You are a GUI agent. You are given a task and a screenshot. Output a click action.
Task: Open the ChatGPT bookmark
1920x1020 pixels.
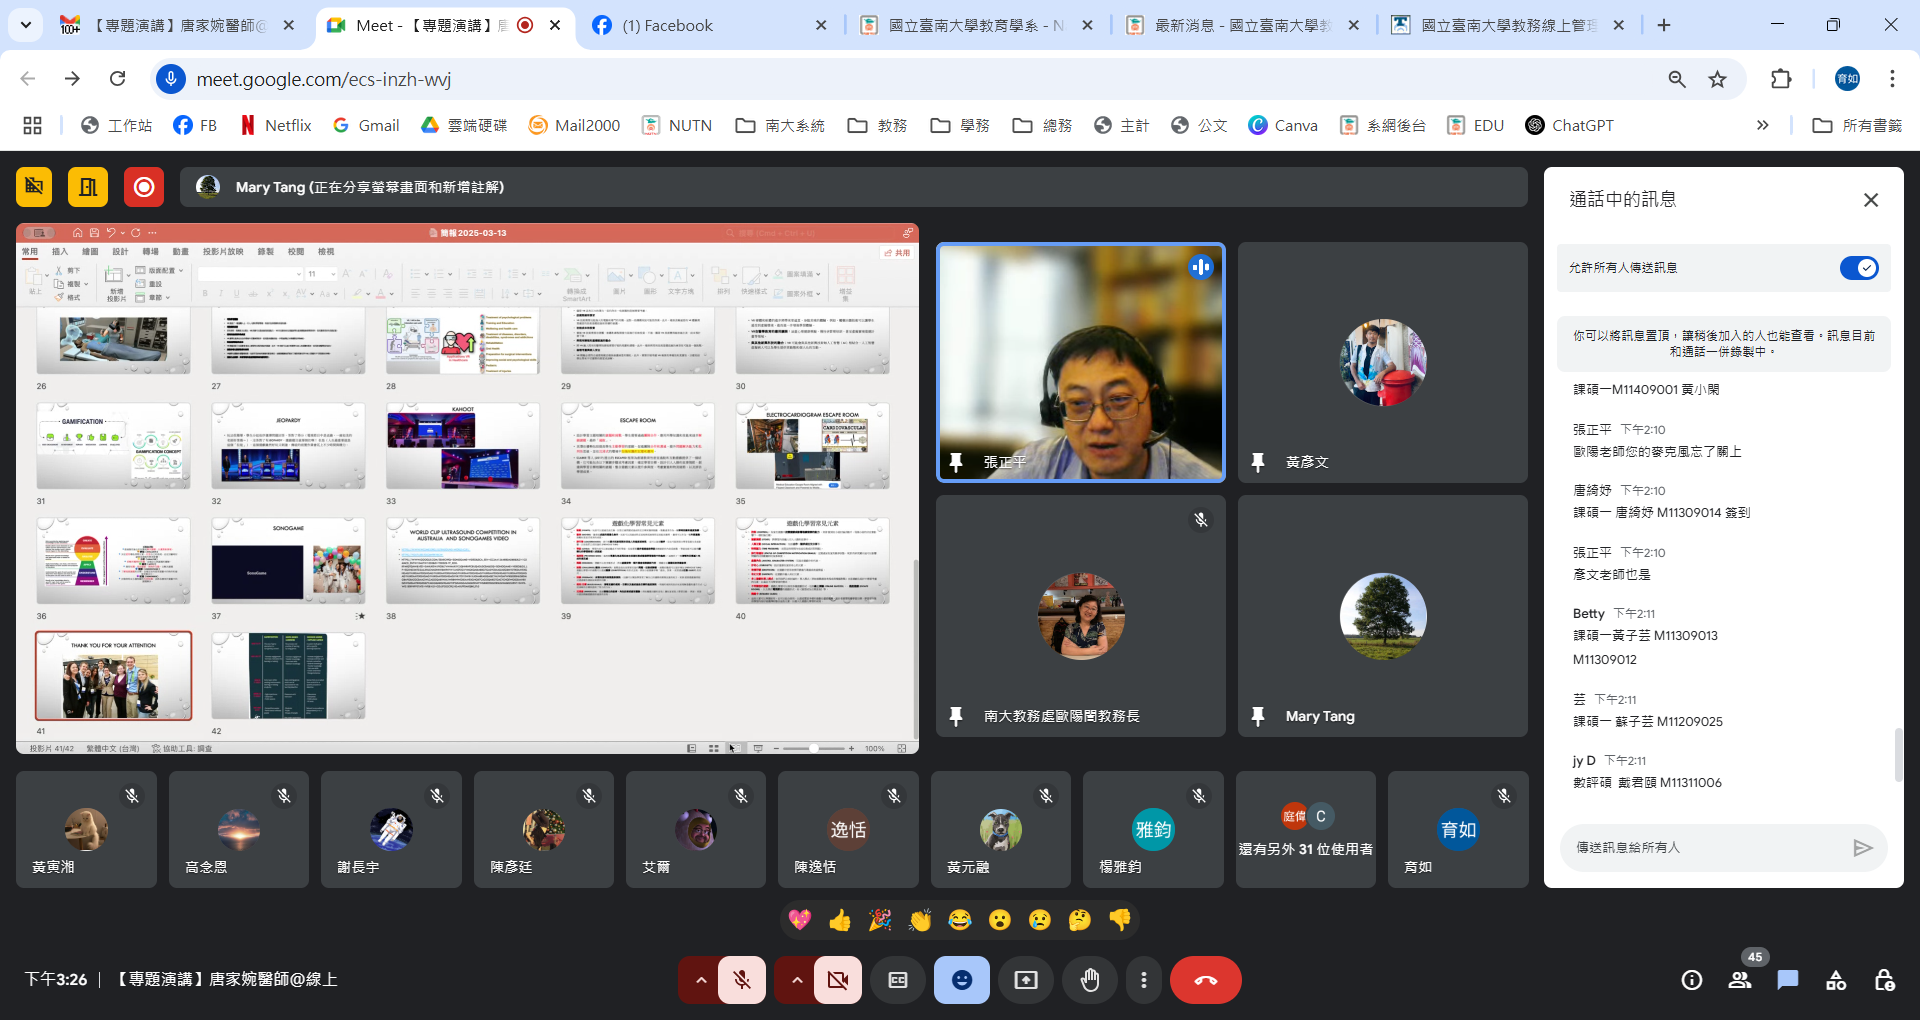click(x=1569, y=125)
